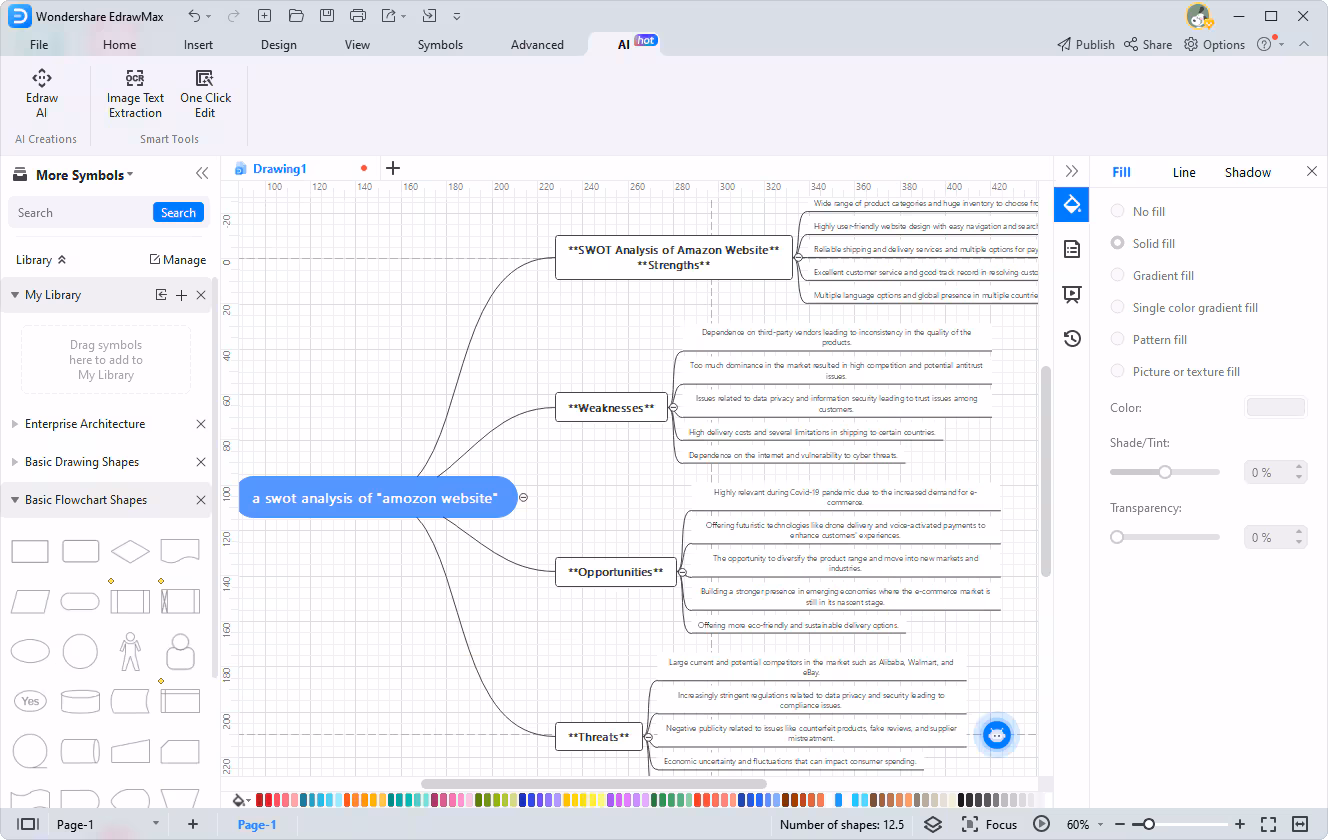Collapse the Weaknesses branch node
Viewport: 1328px width, 840px height.
673,408
